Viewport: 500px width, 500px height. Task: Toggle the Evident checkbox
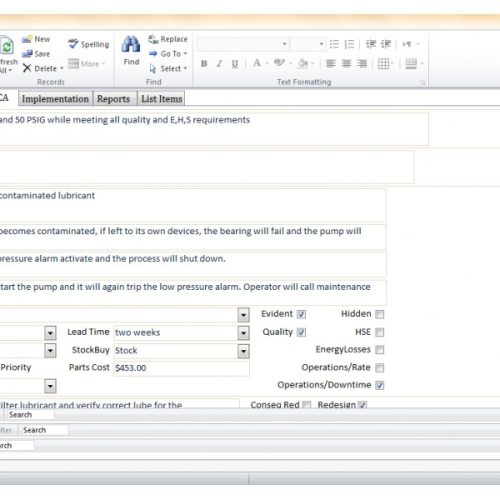pyautogui.click(x=301, y=314)
